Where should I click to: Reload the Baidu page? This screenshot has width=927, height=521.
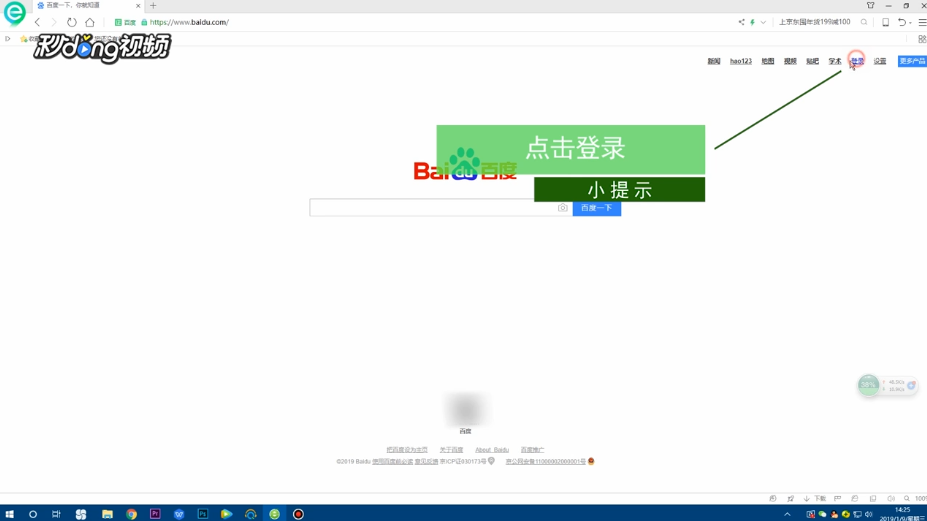(x=72, y=22)
